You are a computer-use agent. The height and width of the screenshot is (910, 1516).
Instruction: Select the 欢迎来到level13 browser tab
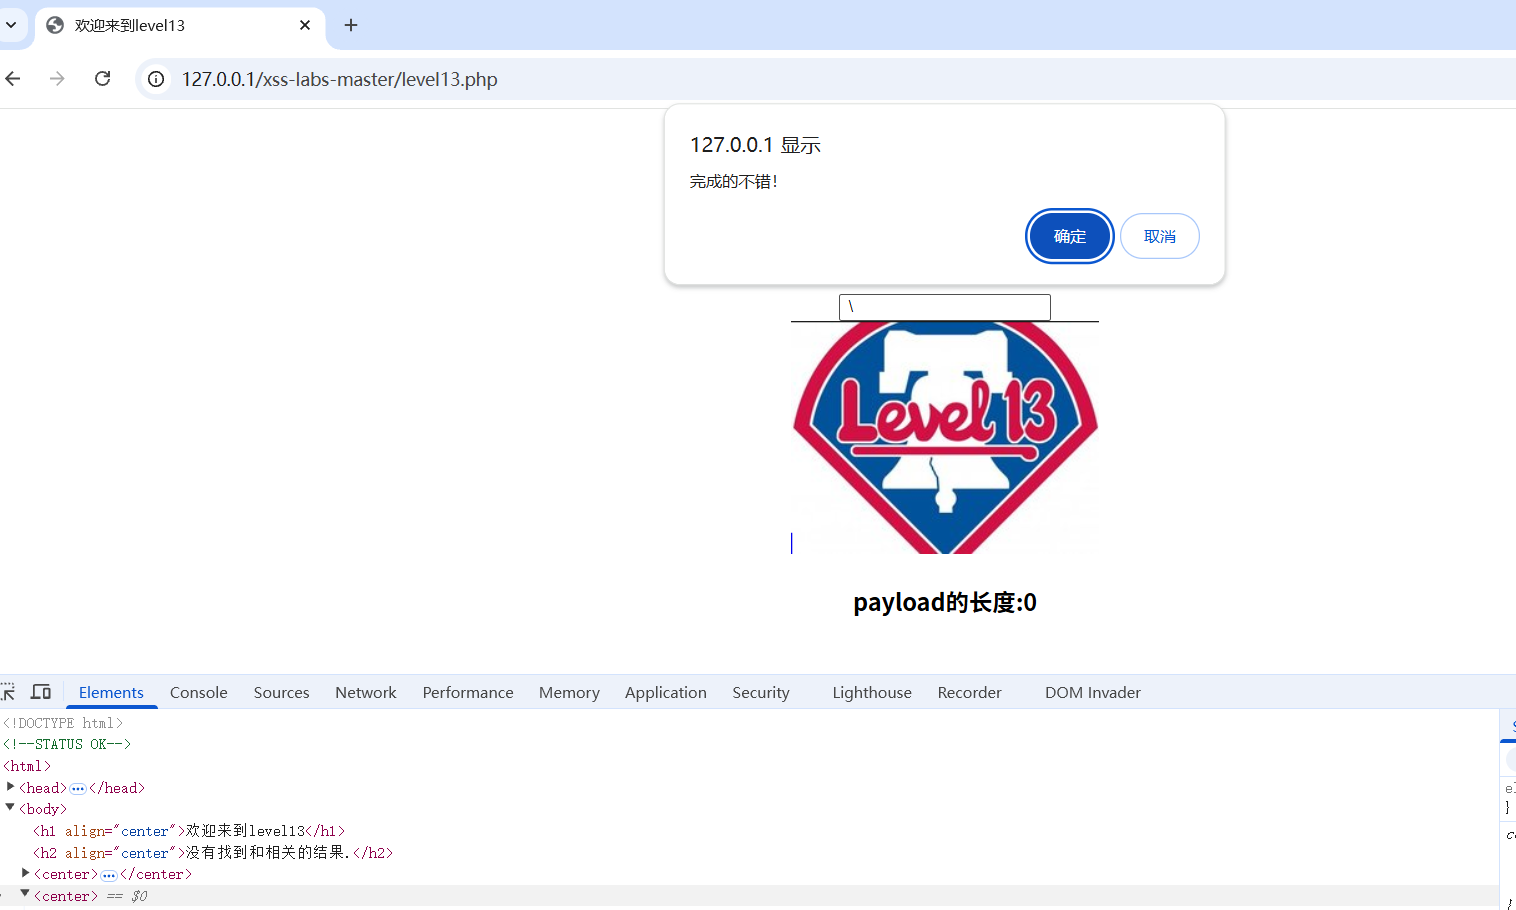point(180,25)
